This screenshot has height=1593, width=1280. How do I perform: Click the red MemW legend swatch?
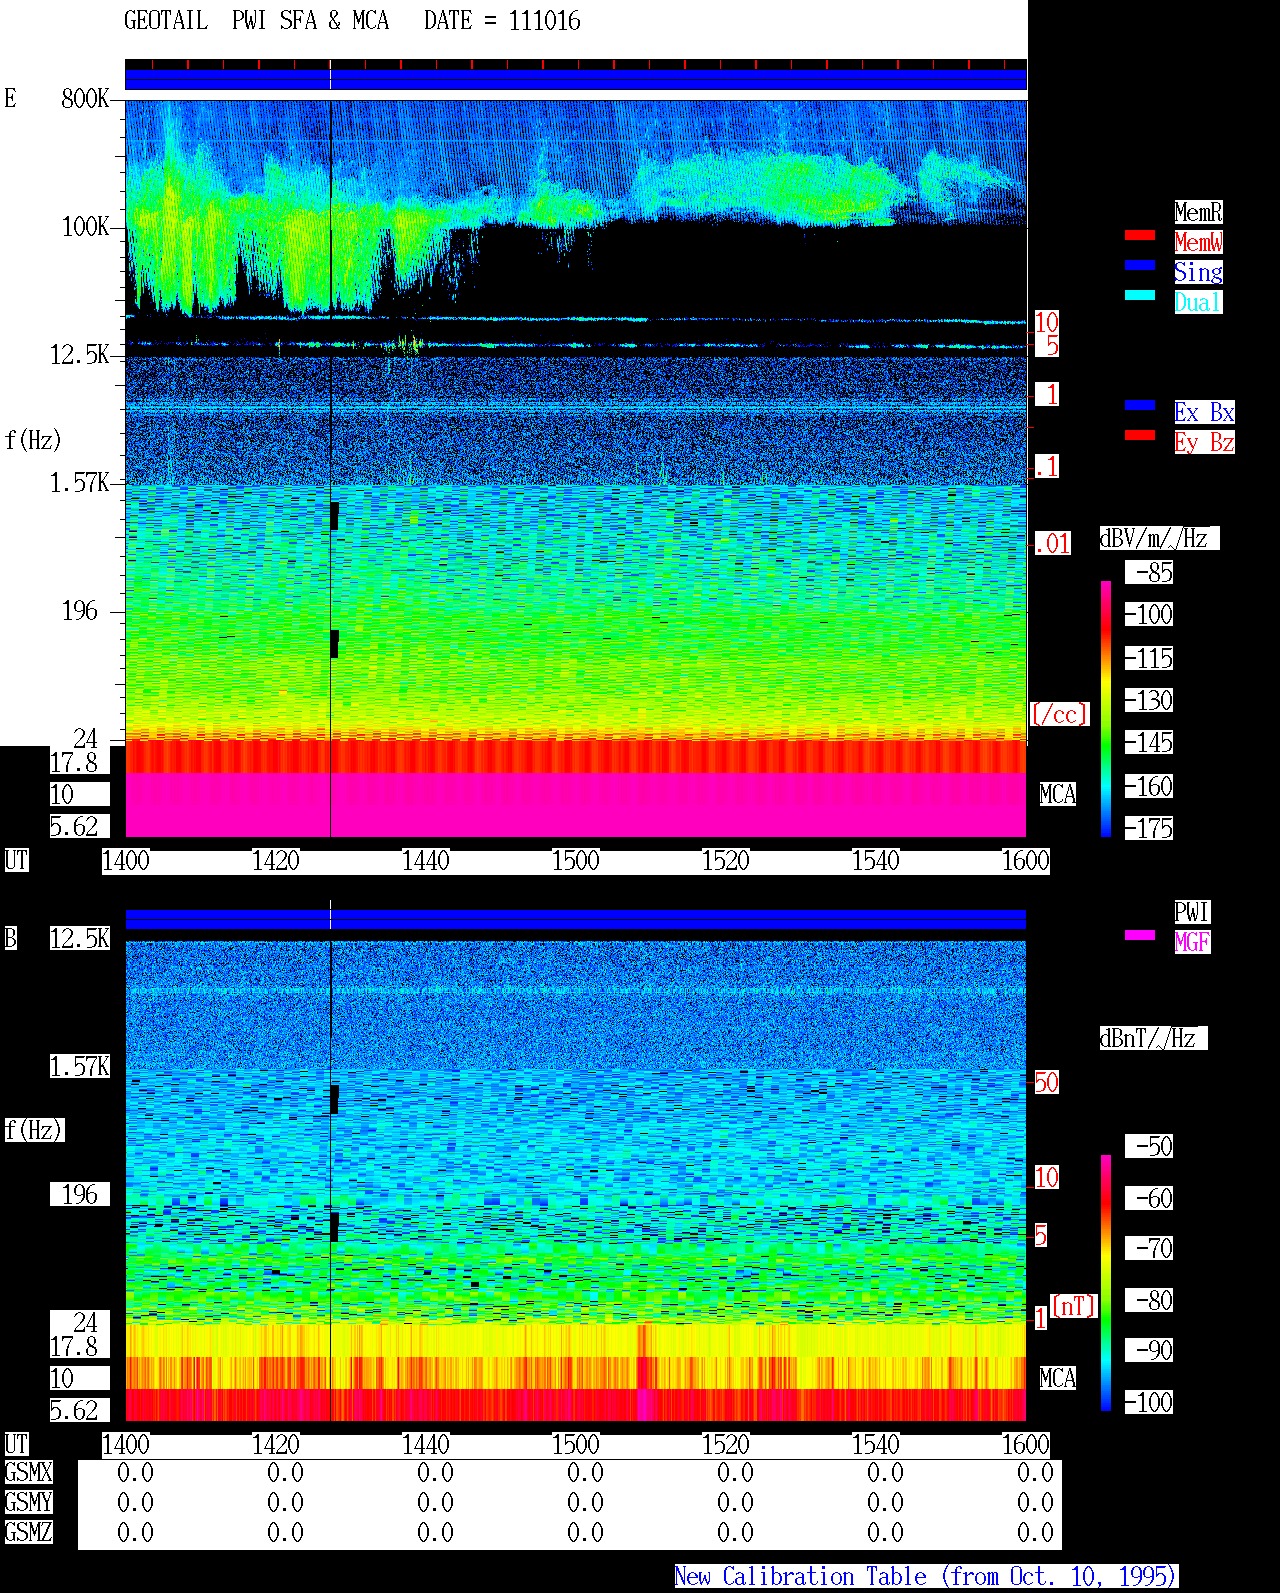click(1140, 236)
